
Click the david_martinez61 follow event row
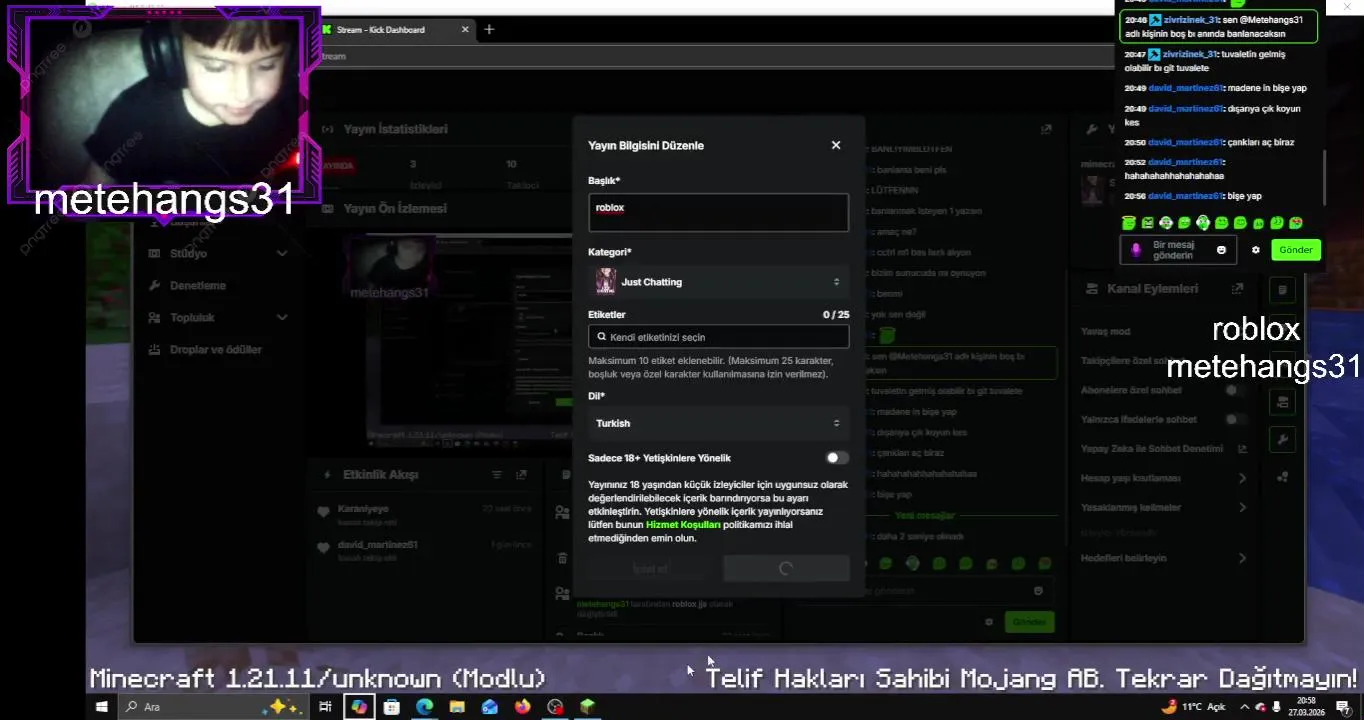425,550
